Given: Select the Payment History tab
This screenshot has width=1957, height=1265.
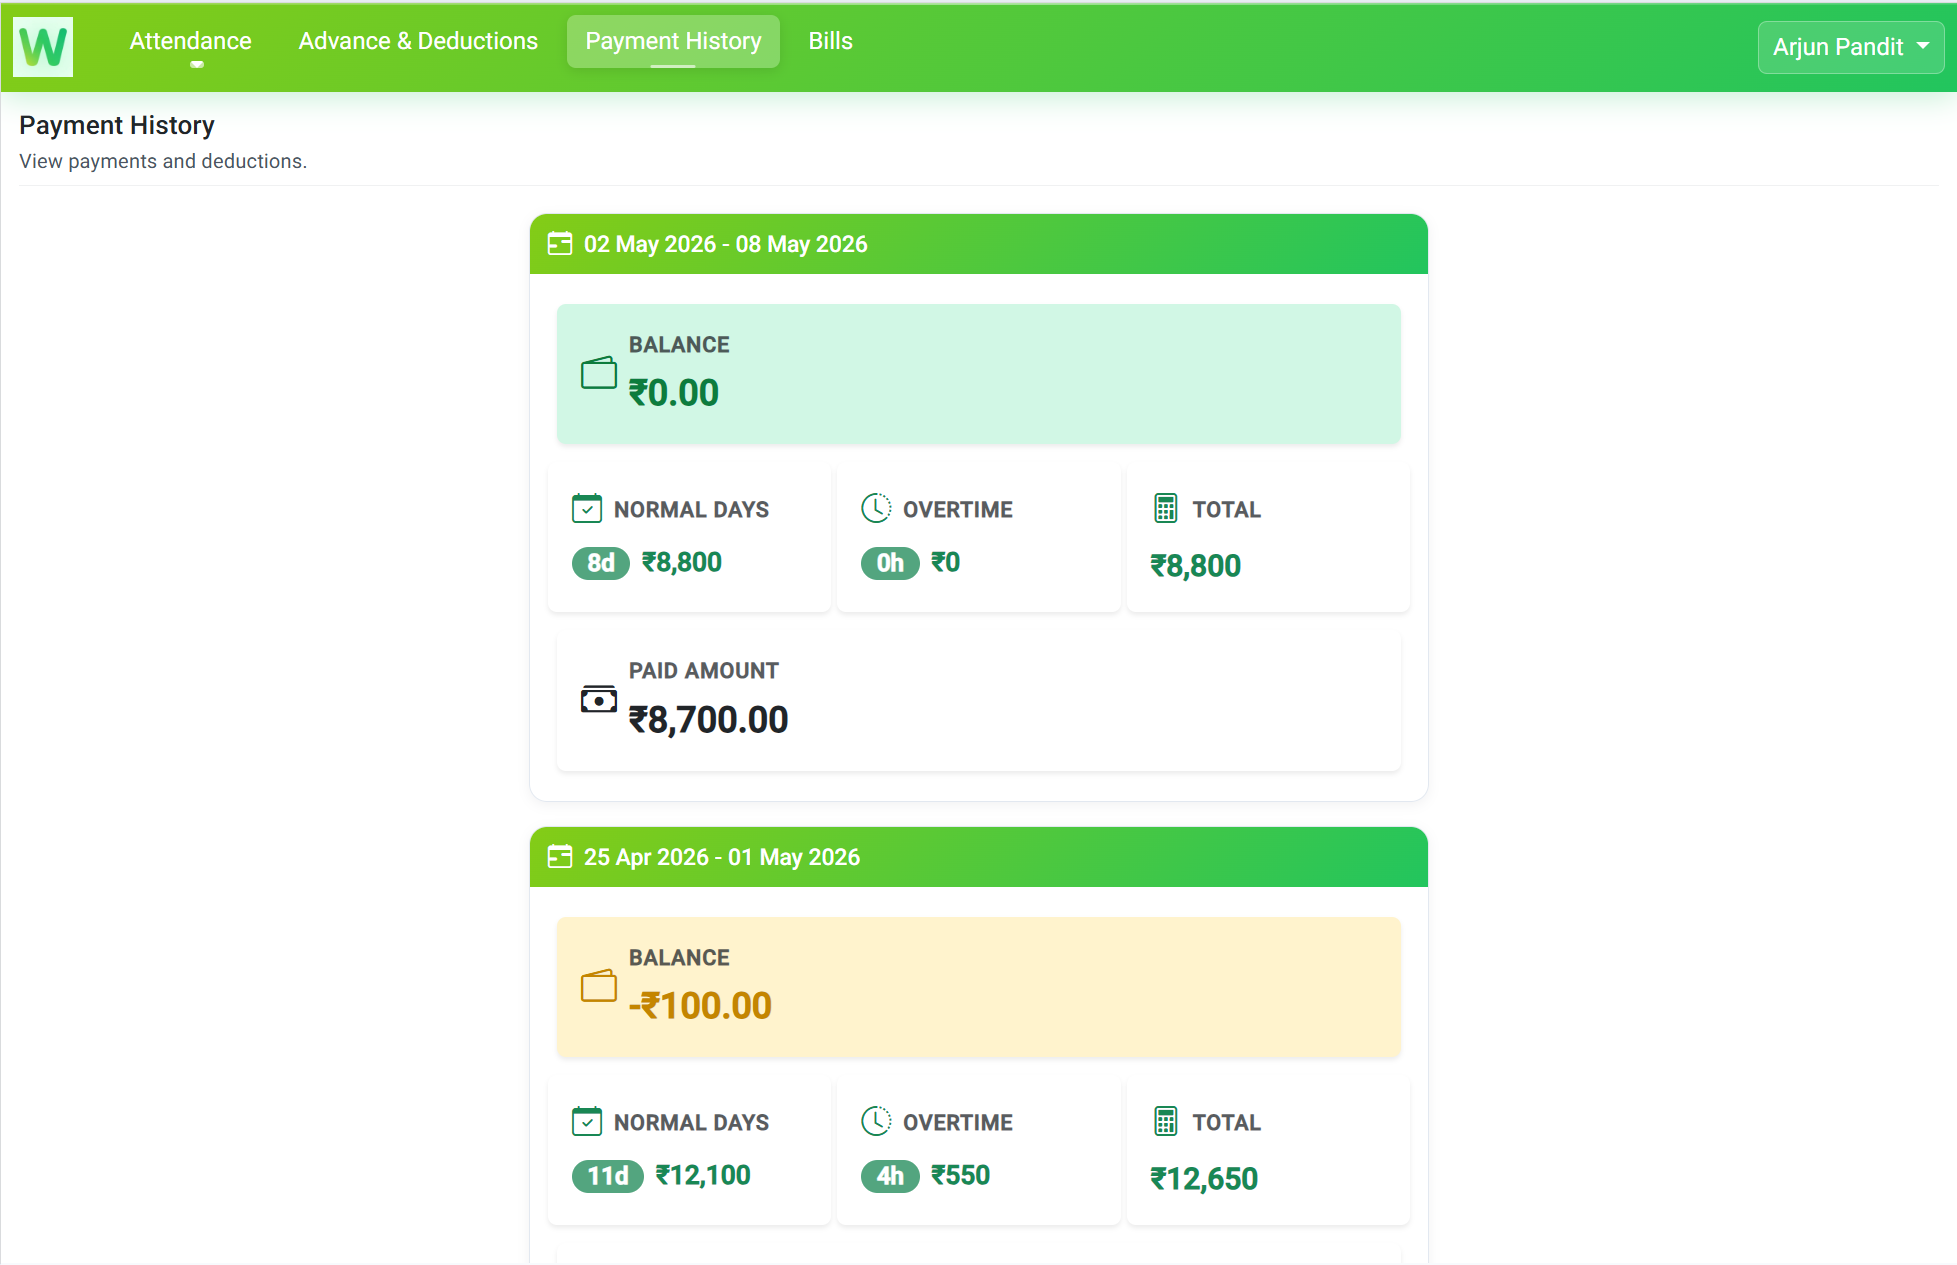Looking at the screenshot, I should click(x=673, y=41).
